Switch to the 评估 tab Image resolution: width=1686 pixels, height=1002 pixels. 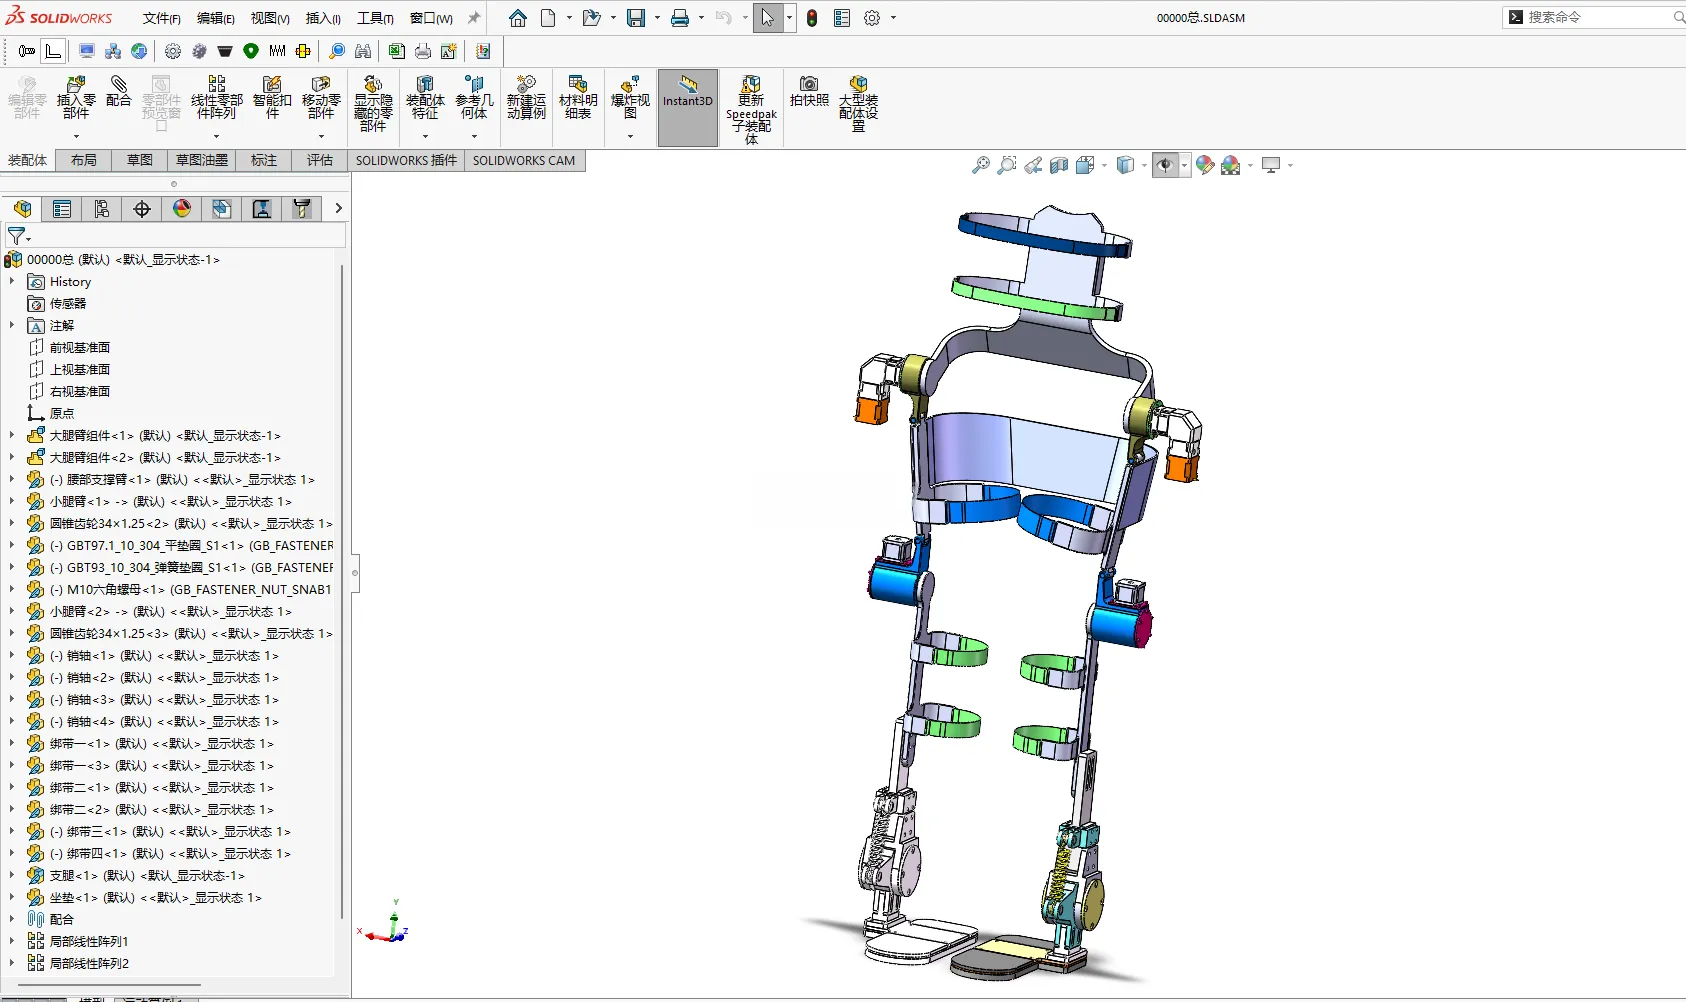point(320,160)
